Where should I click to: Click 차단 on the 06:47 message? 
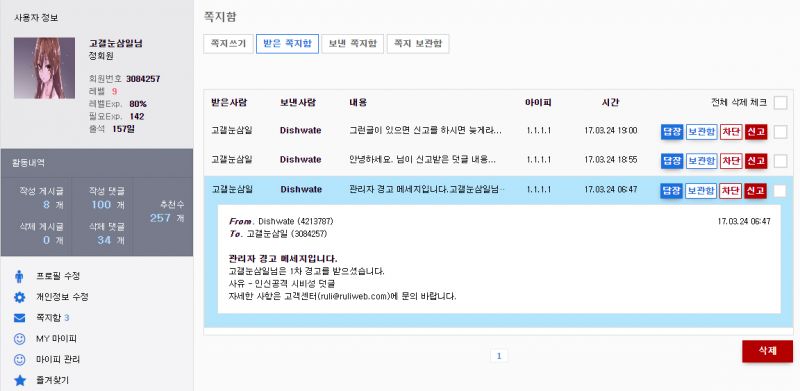click(x=731, y=191)
